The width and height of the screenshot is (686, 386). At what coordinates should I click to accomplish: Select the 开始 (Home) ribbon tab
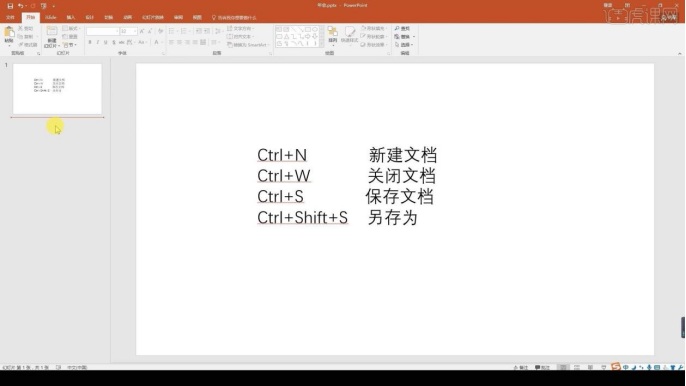tap(31, 18)
